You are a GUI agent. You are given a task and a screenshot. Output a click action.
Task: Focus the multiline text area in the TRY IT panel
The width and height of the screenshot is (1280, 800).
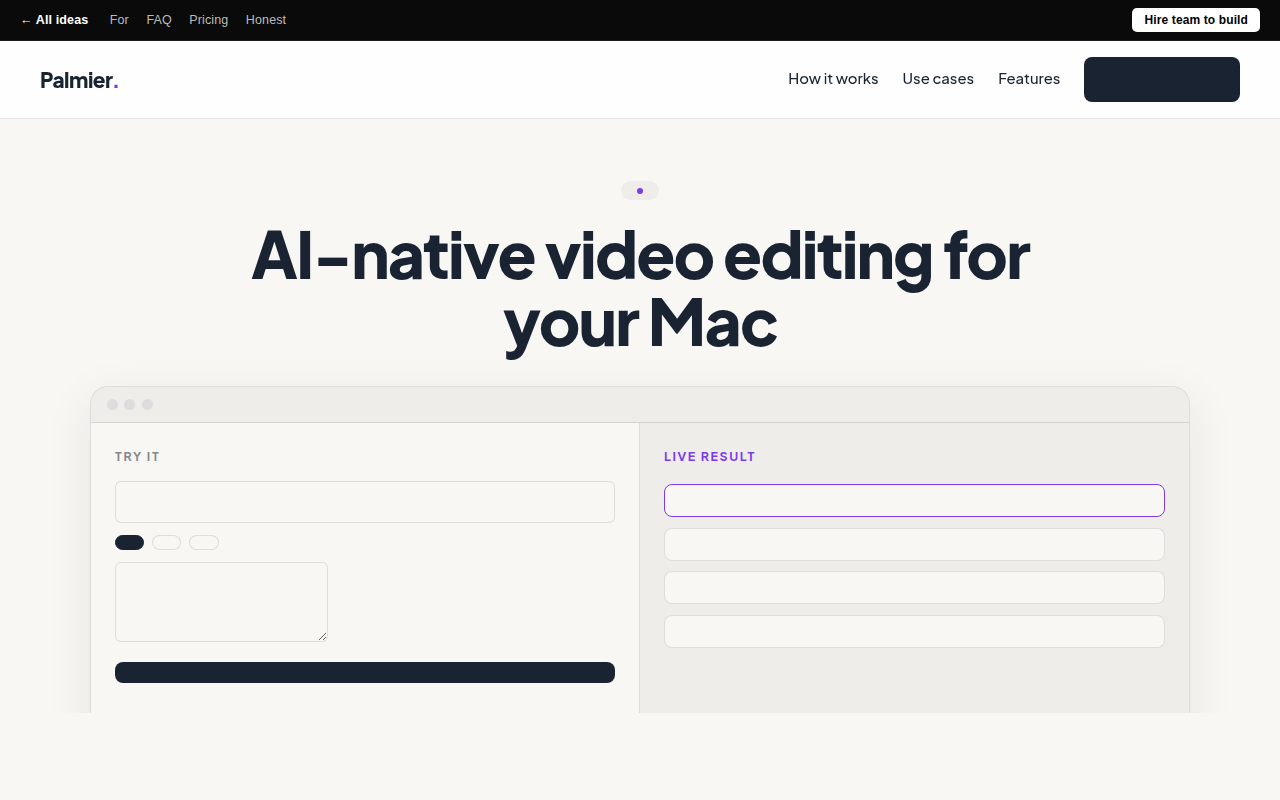pos(221,602)
